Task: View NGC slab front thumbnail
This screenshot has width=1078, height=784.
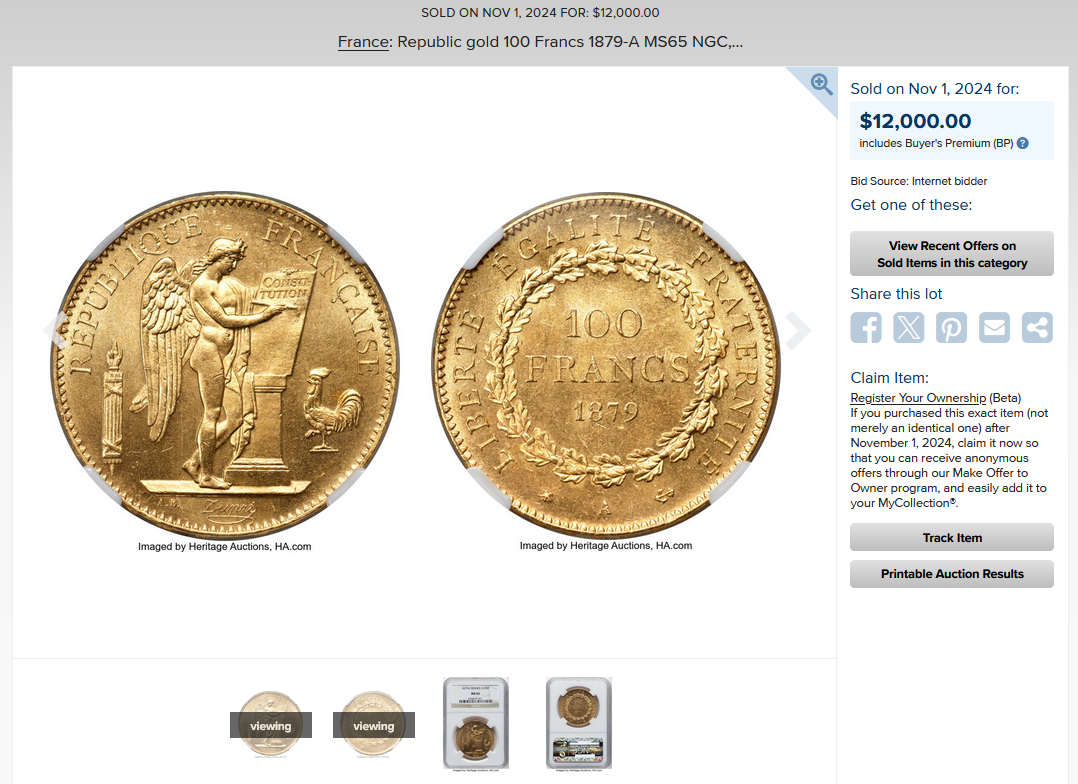Action: click(x=476, y=723)
